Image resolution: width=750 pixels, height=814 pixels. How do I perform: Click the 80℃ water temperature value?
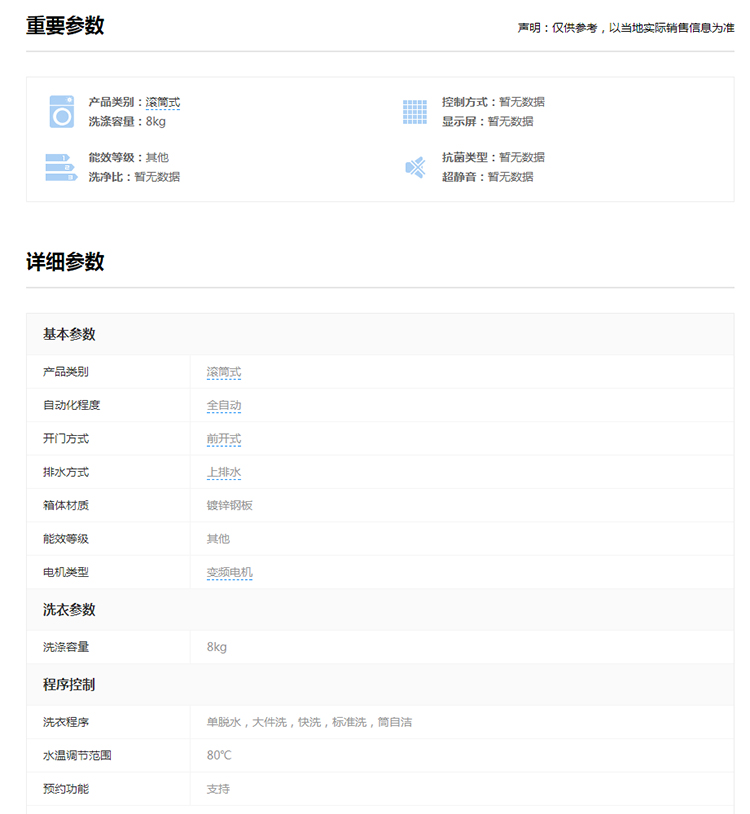pyautogui.click(x=219, y=755)
